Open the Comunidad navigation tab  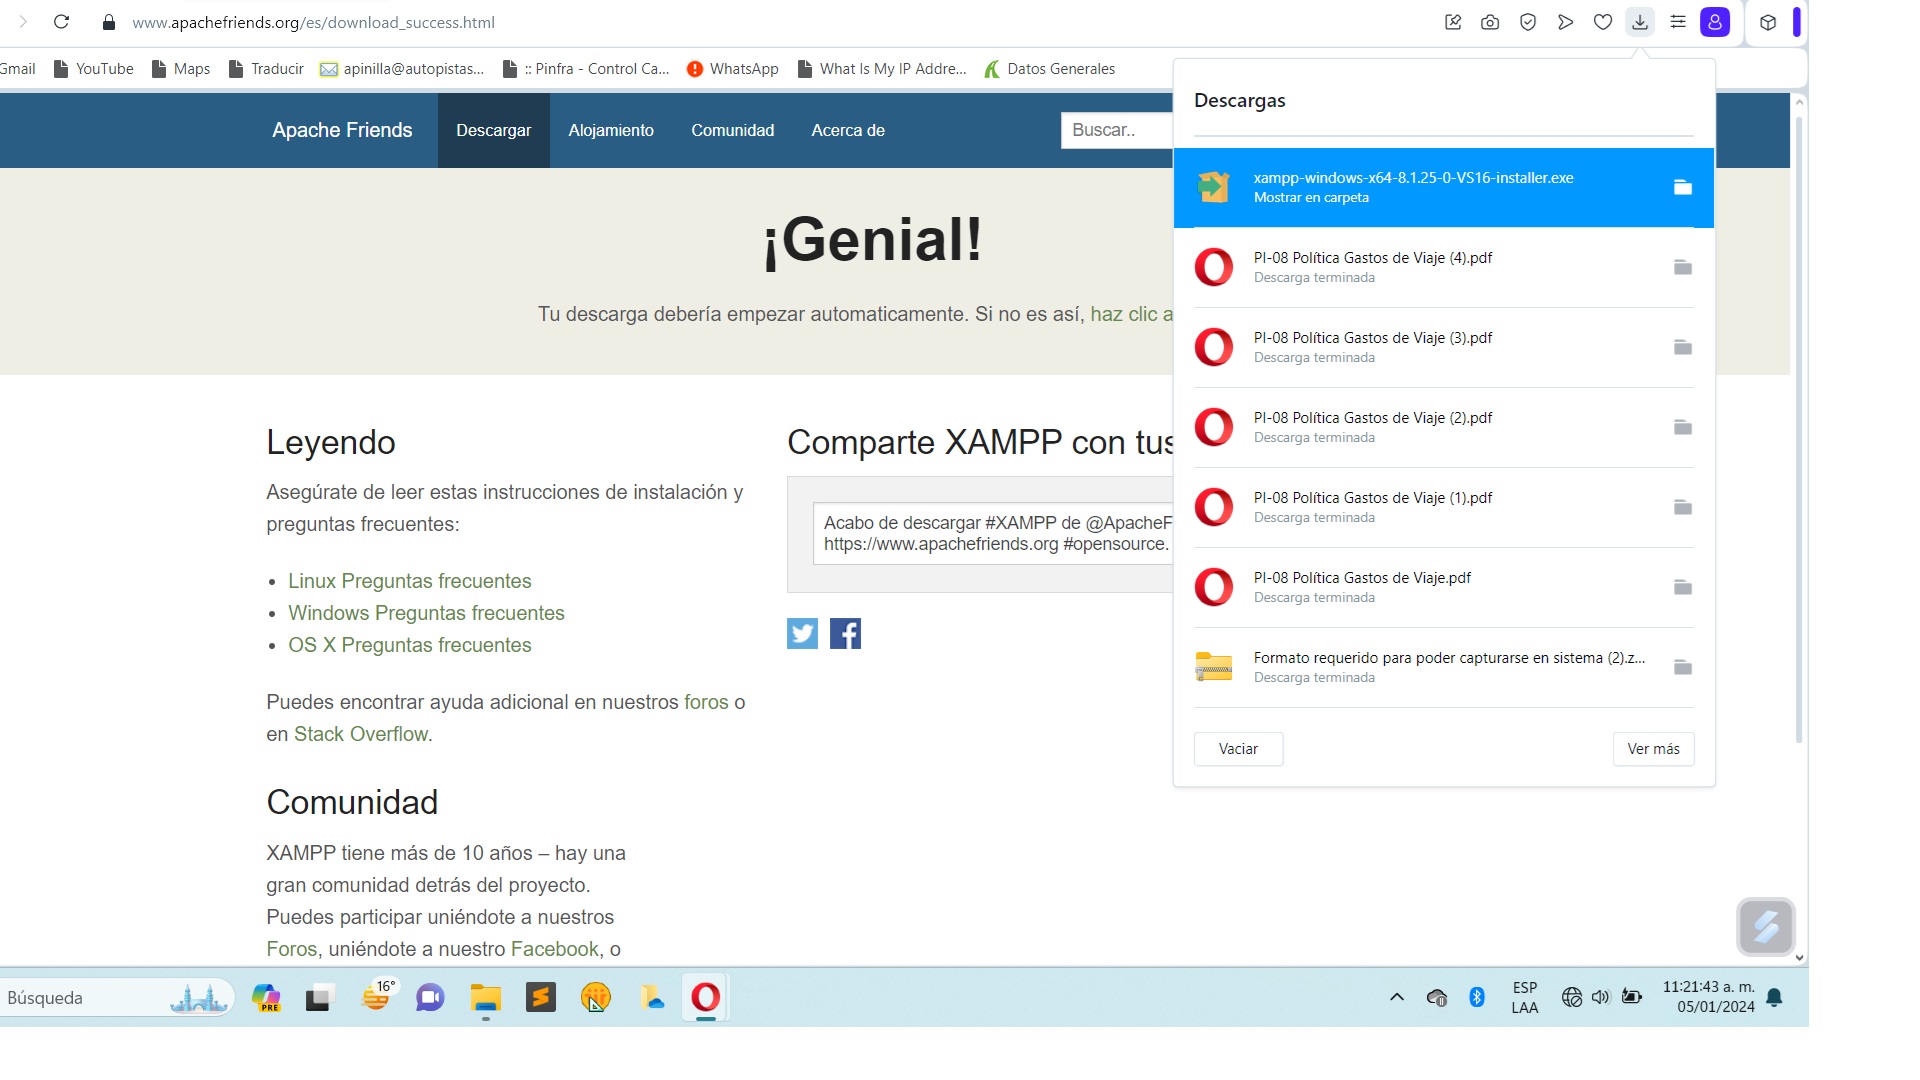[x=732, y=130]
